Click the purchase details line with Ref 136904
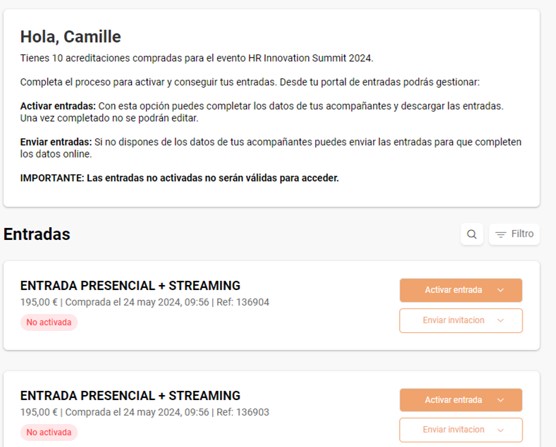This screenshot has height=447, width=556. (145, 302)
